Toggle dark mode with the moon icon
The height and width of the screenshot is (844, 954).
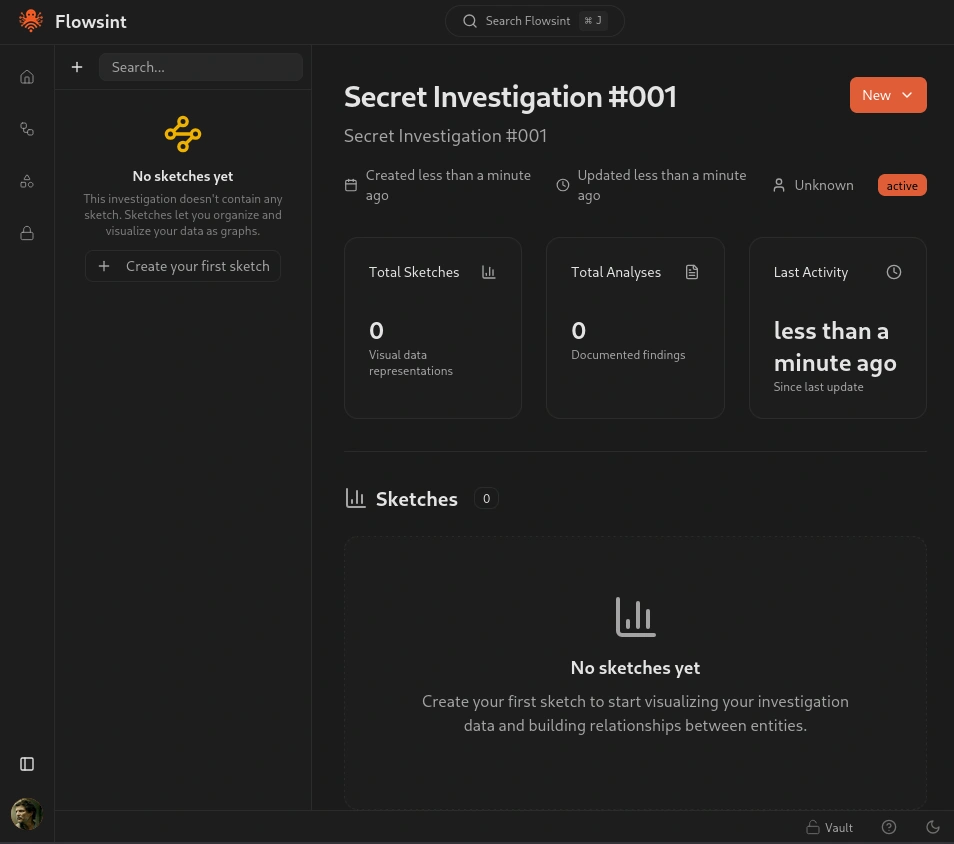pos(933,827)
